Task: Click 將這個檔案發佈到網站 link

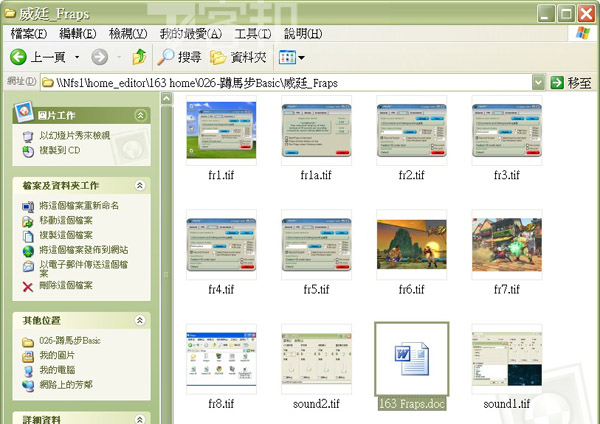Action: [x=83, y=250]
